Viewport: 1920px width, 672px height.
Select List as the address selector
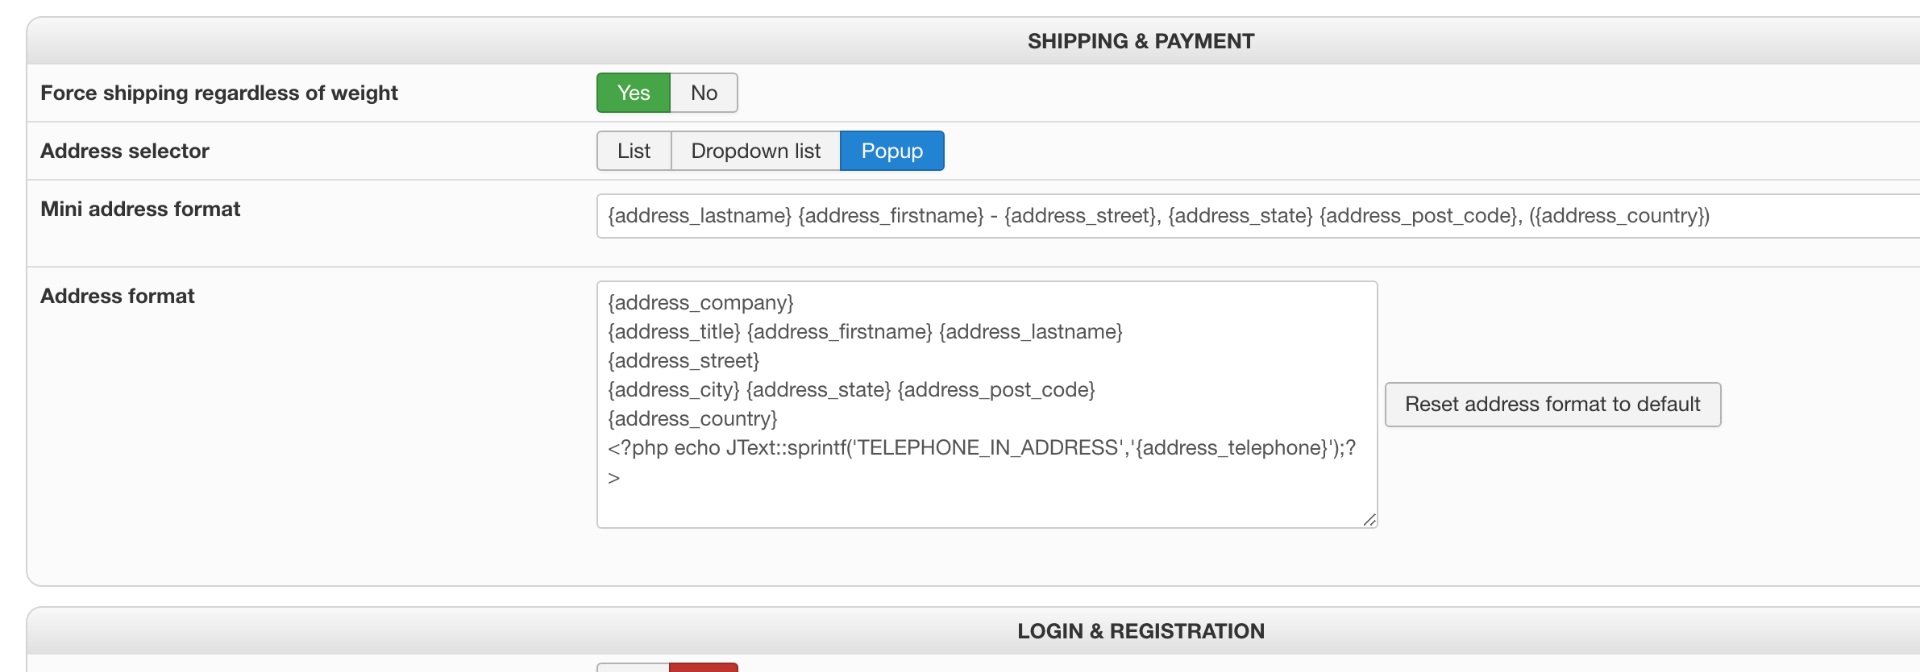pyautogui.click(x=634, y=151)
